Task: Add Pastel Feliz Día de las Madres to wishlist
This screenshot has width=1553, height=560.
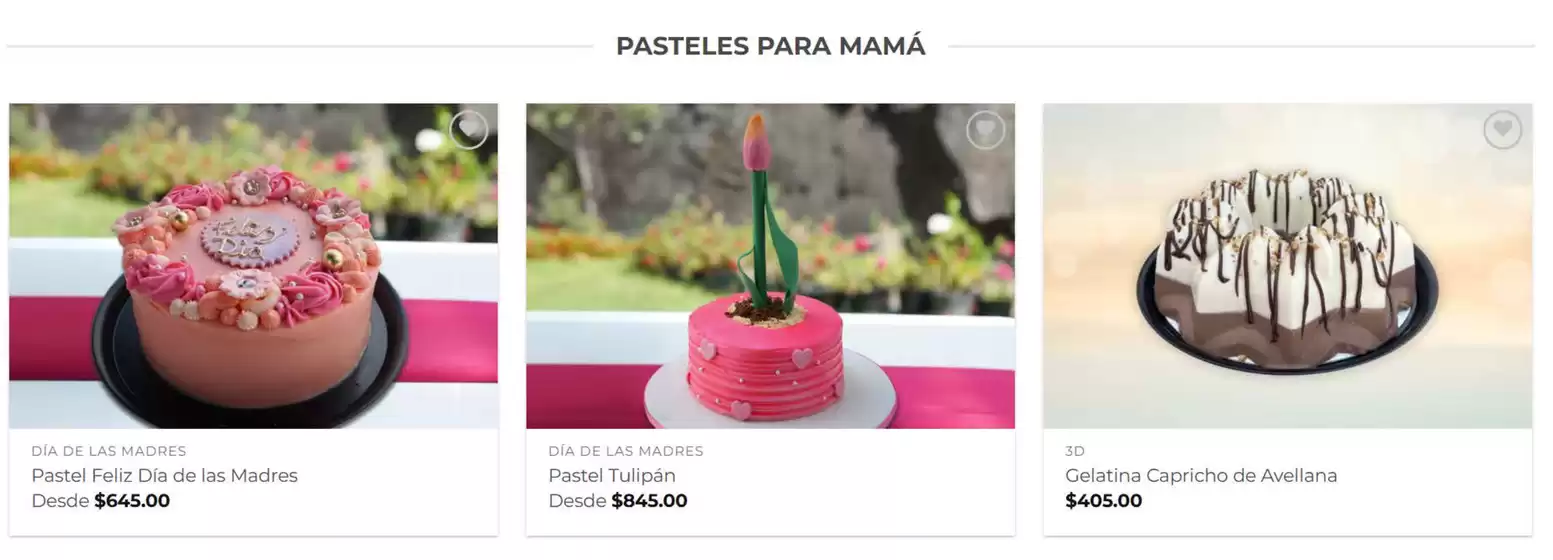Action: tap(468, 130)
